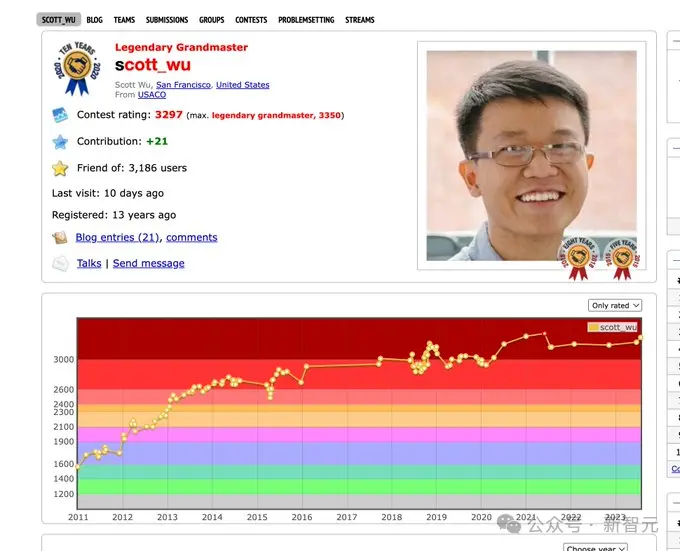
Task: Click the profile photo thumbnail
Action: click(x=532, y=156)
